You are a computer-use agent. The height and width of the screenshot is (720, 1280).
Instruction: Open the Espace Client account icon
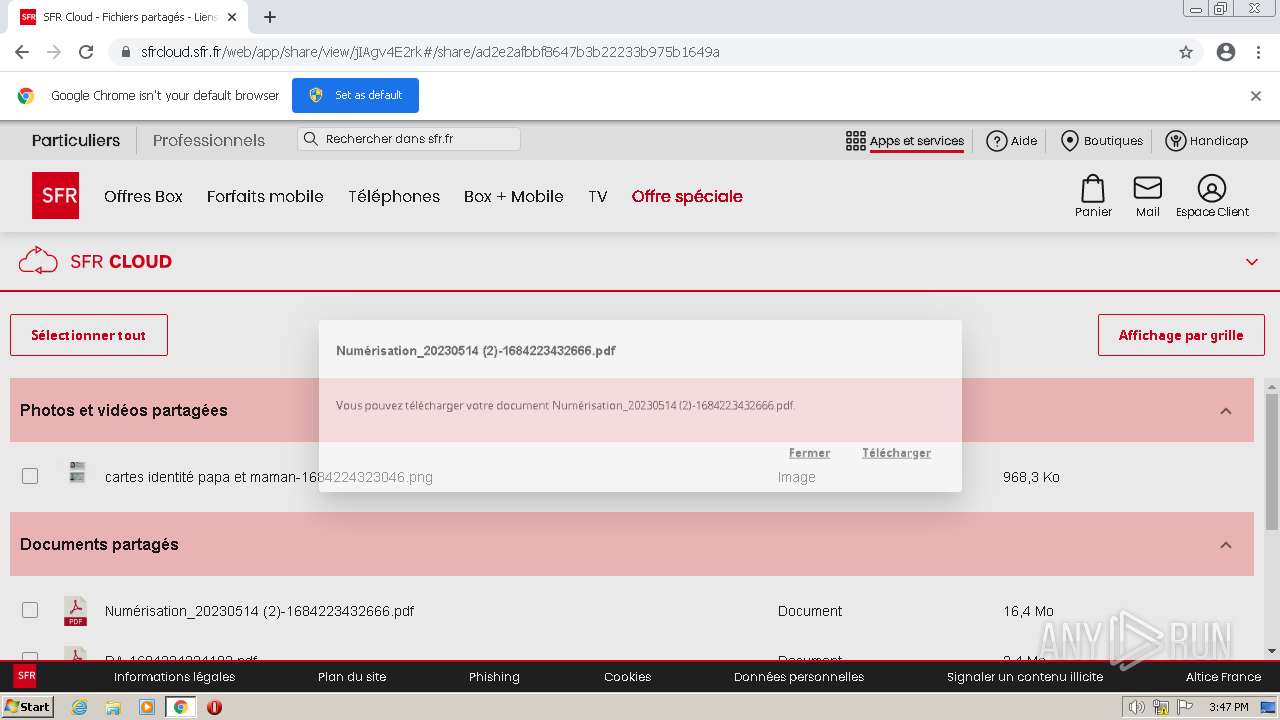(1212, 196)
